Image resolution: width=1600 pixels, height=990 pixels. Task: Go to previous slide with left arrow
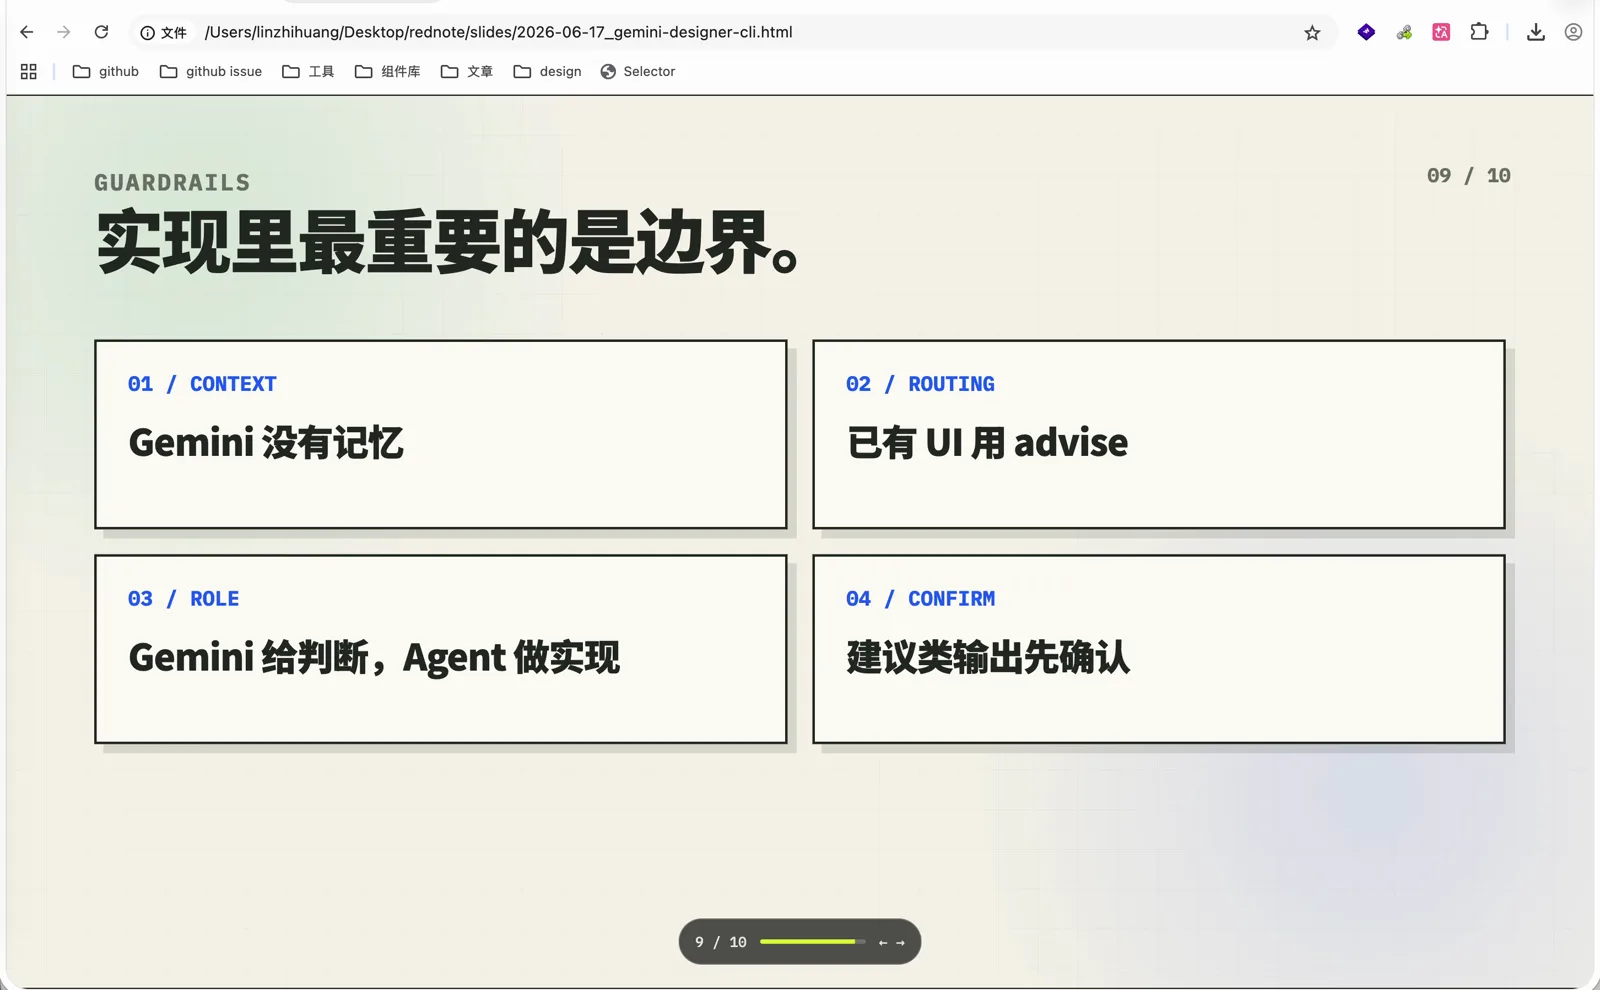tap(883, 942)
